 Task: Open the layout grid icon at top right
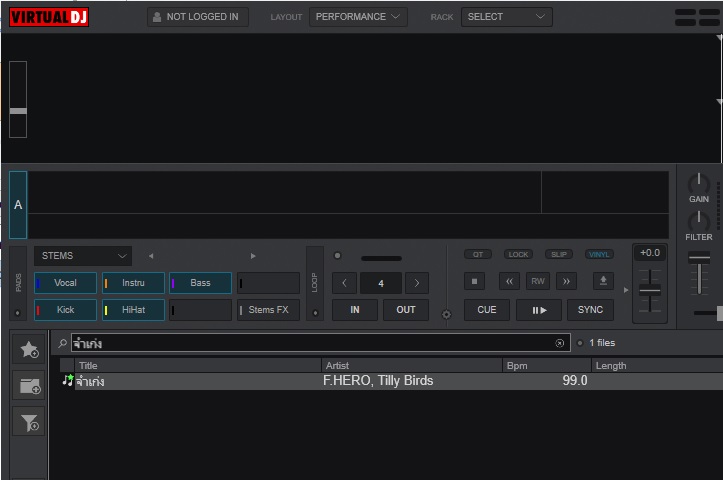tap(697, 17)
